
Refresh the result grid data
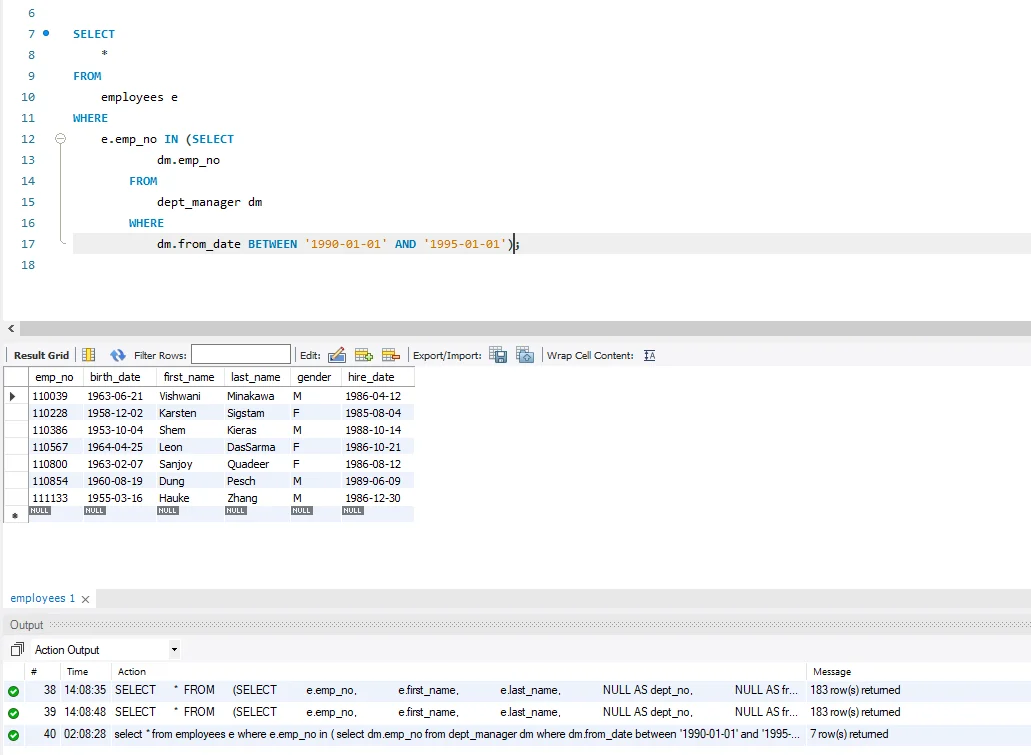[118, 355]
